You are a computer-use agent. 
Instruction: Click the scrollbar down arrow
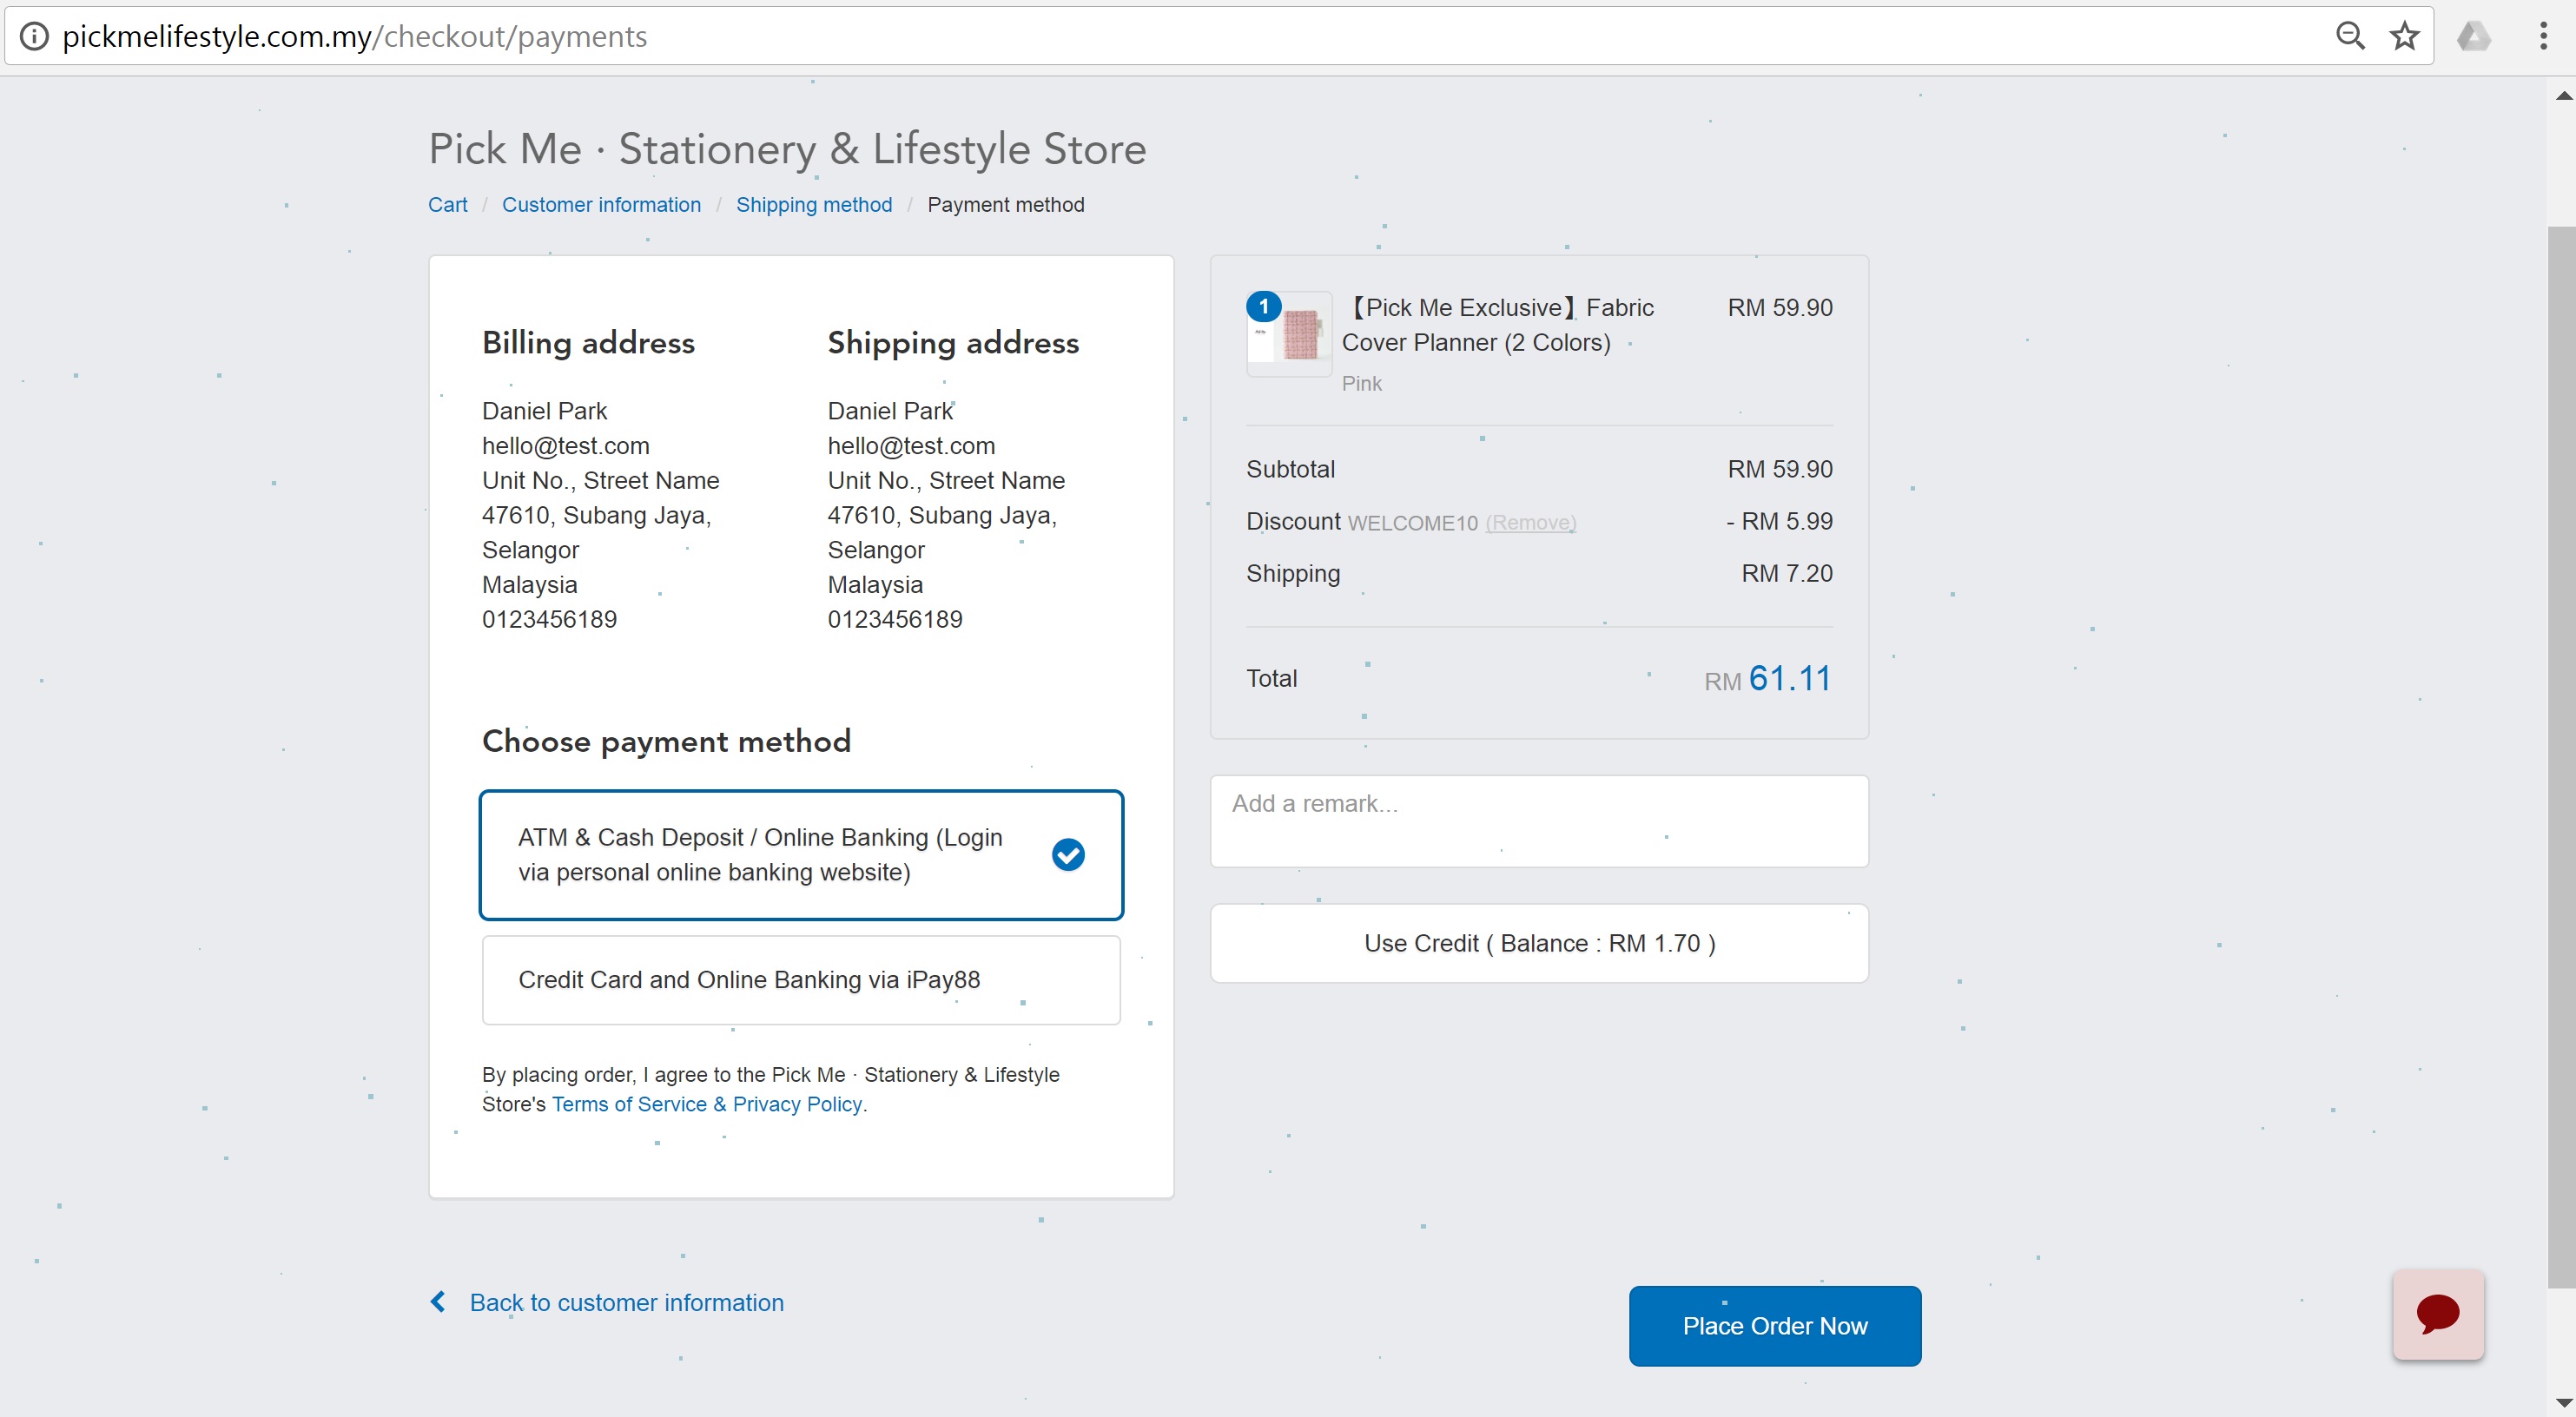2563,1402
